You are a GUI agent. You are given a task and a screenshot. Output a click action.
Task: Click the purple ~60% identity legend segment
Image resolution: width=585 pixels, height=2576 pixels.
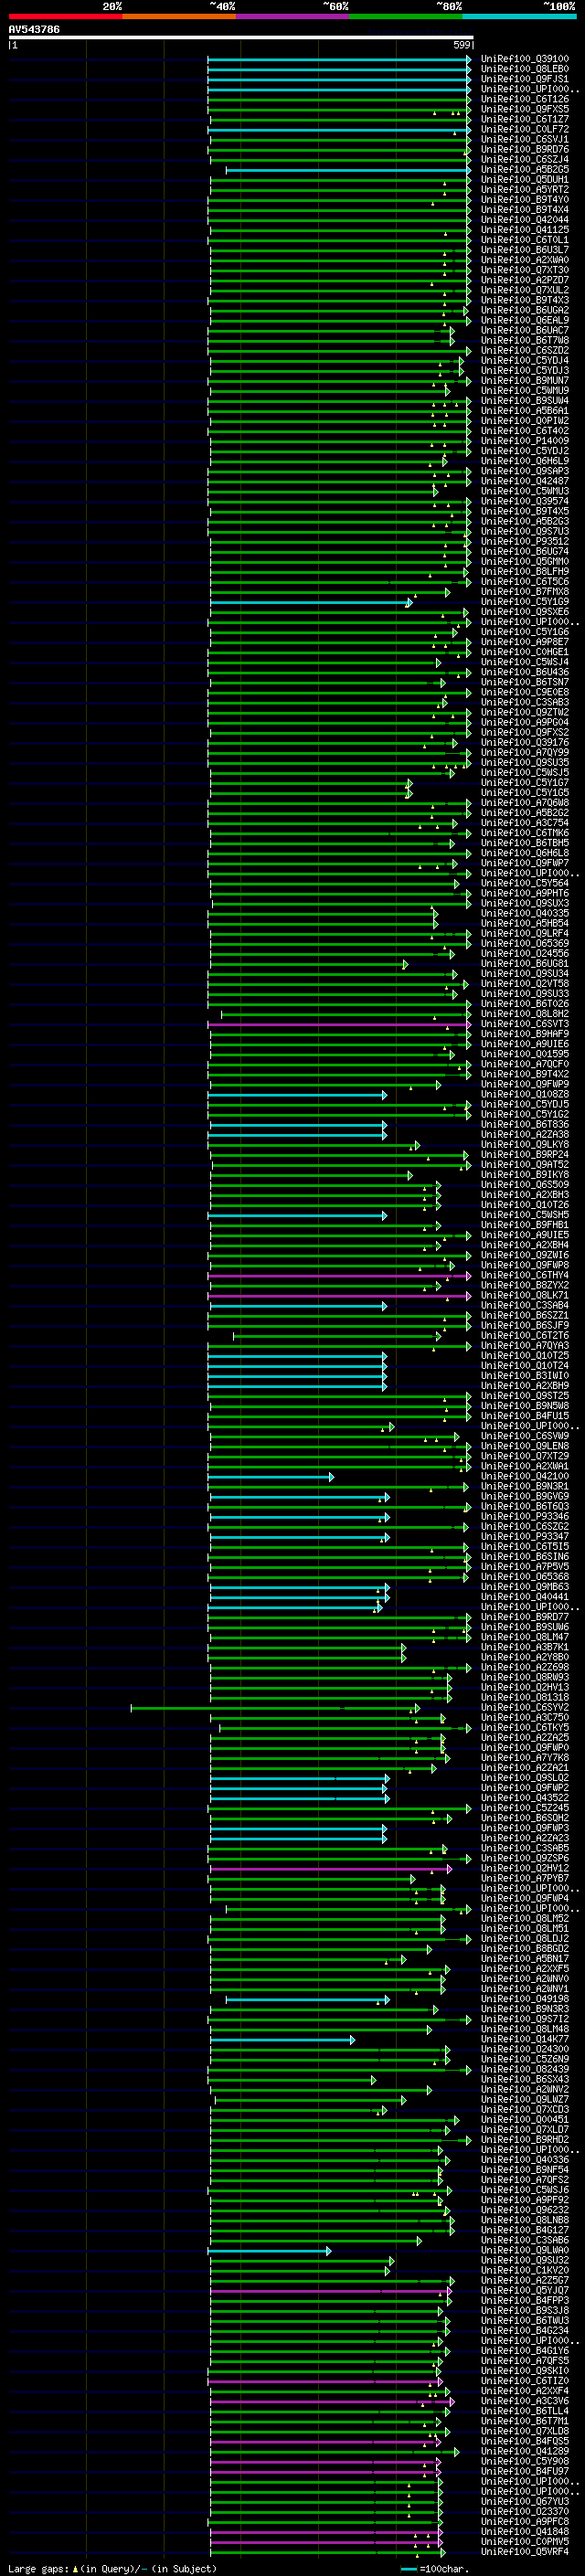[293, 16]
